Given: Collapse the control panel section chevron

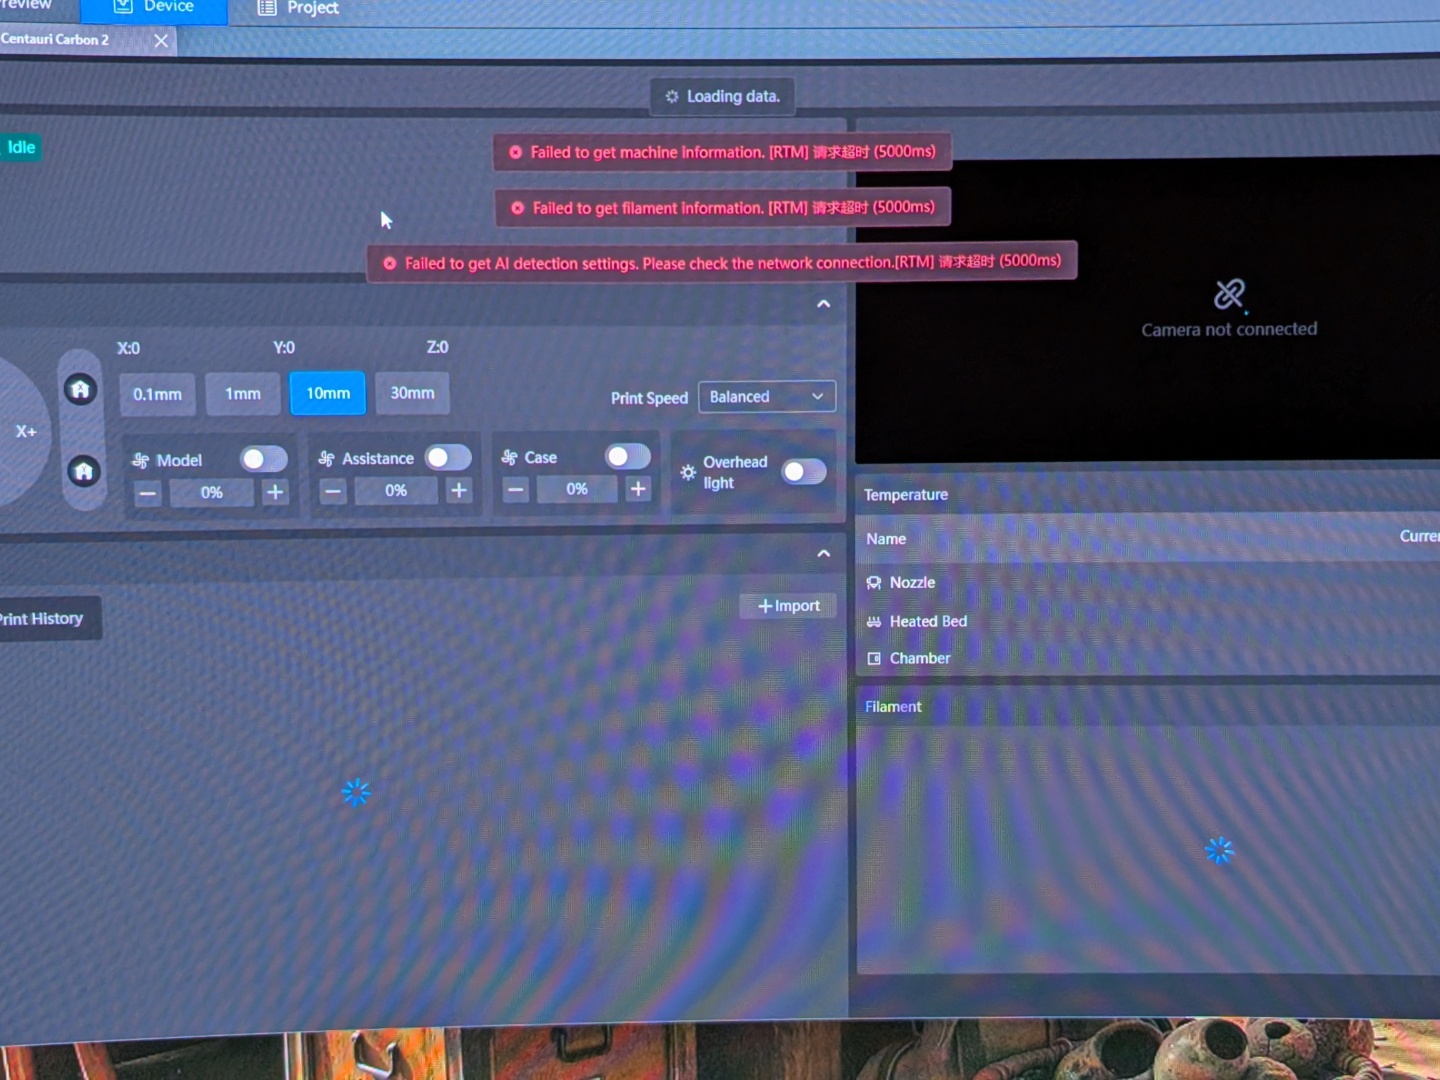Looking at the screenshot, I should 823,303.
